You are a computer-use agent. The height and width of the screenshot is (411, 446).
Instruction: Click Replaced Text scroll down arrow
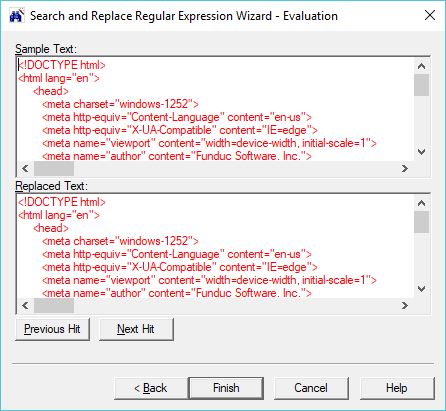[x=421, y=289]
